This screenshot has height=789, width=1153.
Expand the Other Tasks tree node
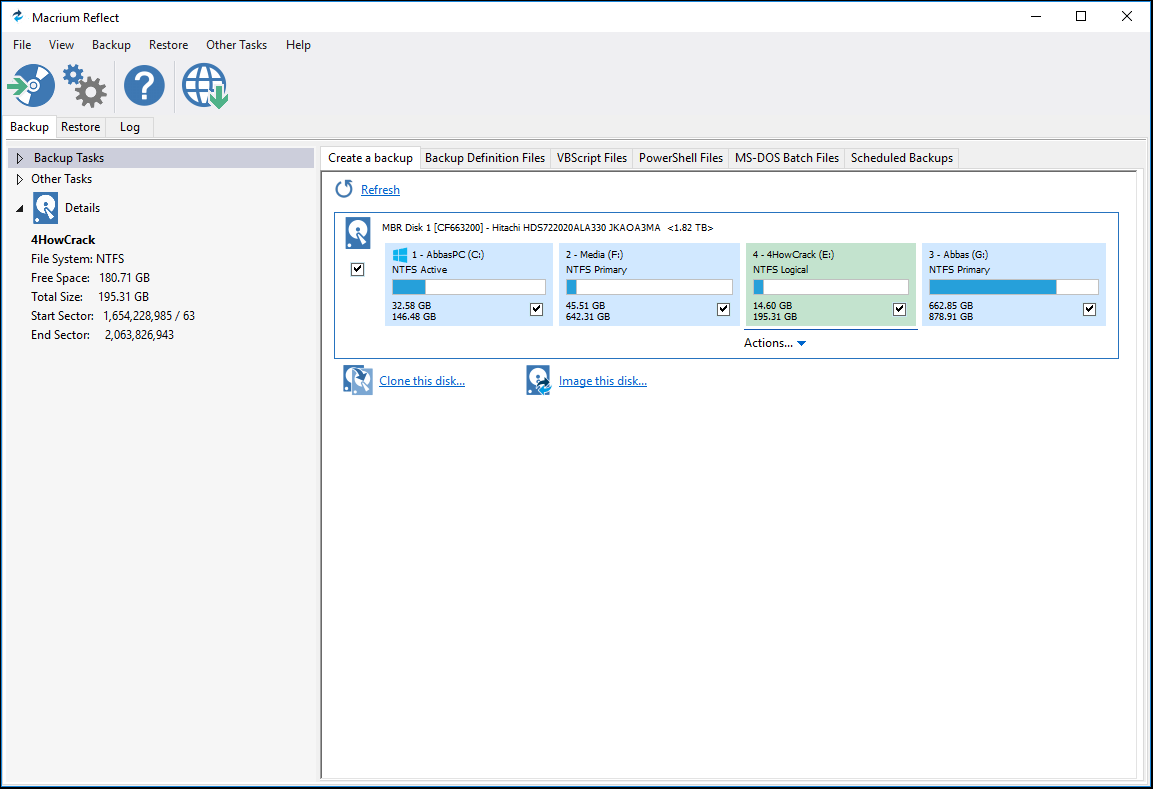pos(20,179)
